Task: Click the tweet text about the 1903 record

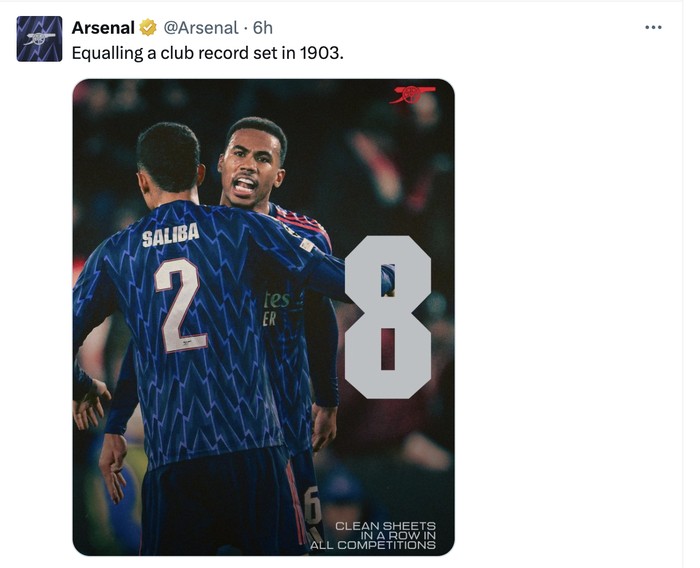Action: pyautogui.click(x=207, y=52)
